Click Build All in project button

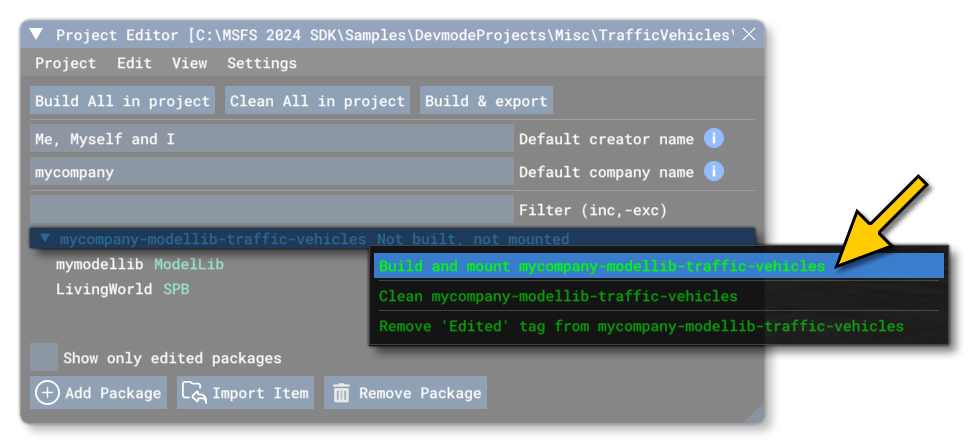point(122,101)
